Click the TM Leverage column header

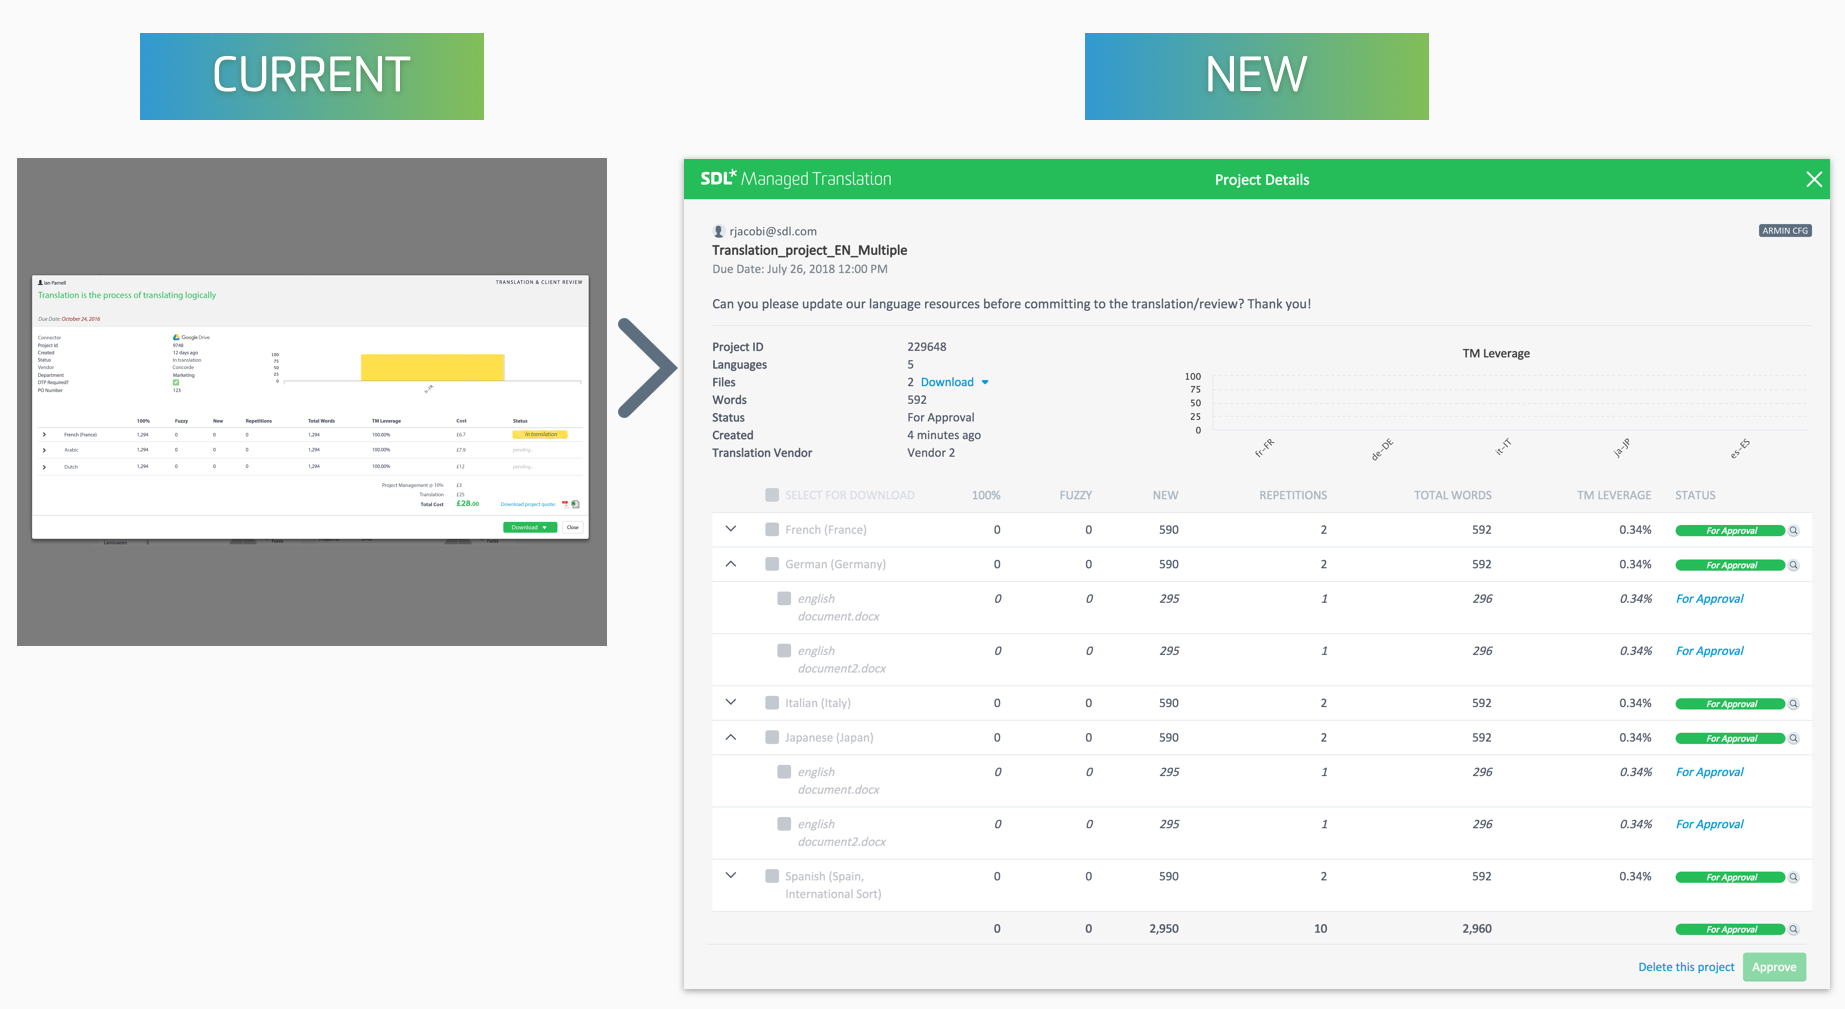click(x=1614, y=495)
